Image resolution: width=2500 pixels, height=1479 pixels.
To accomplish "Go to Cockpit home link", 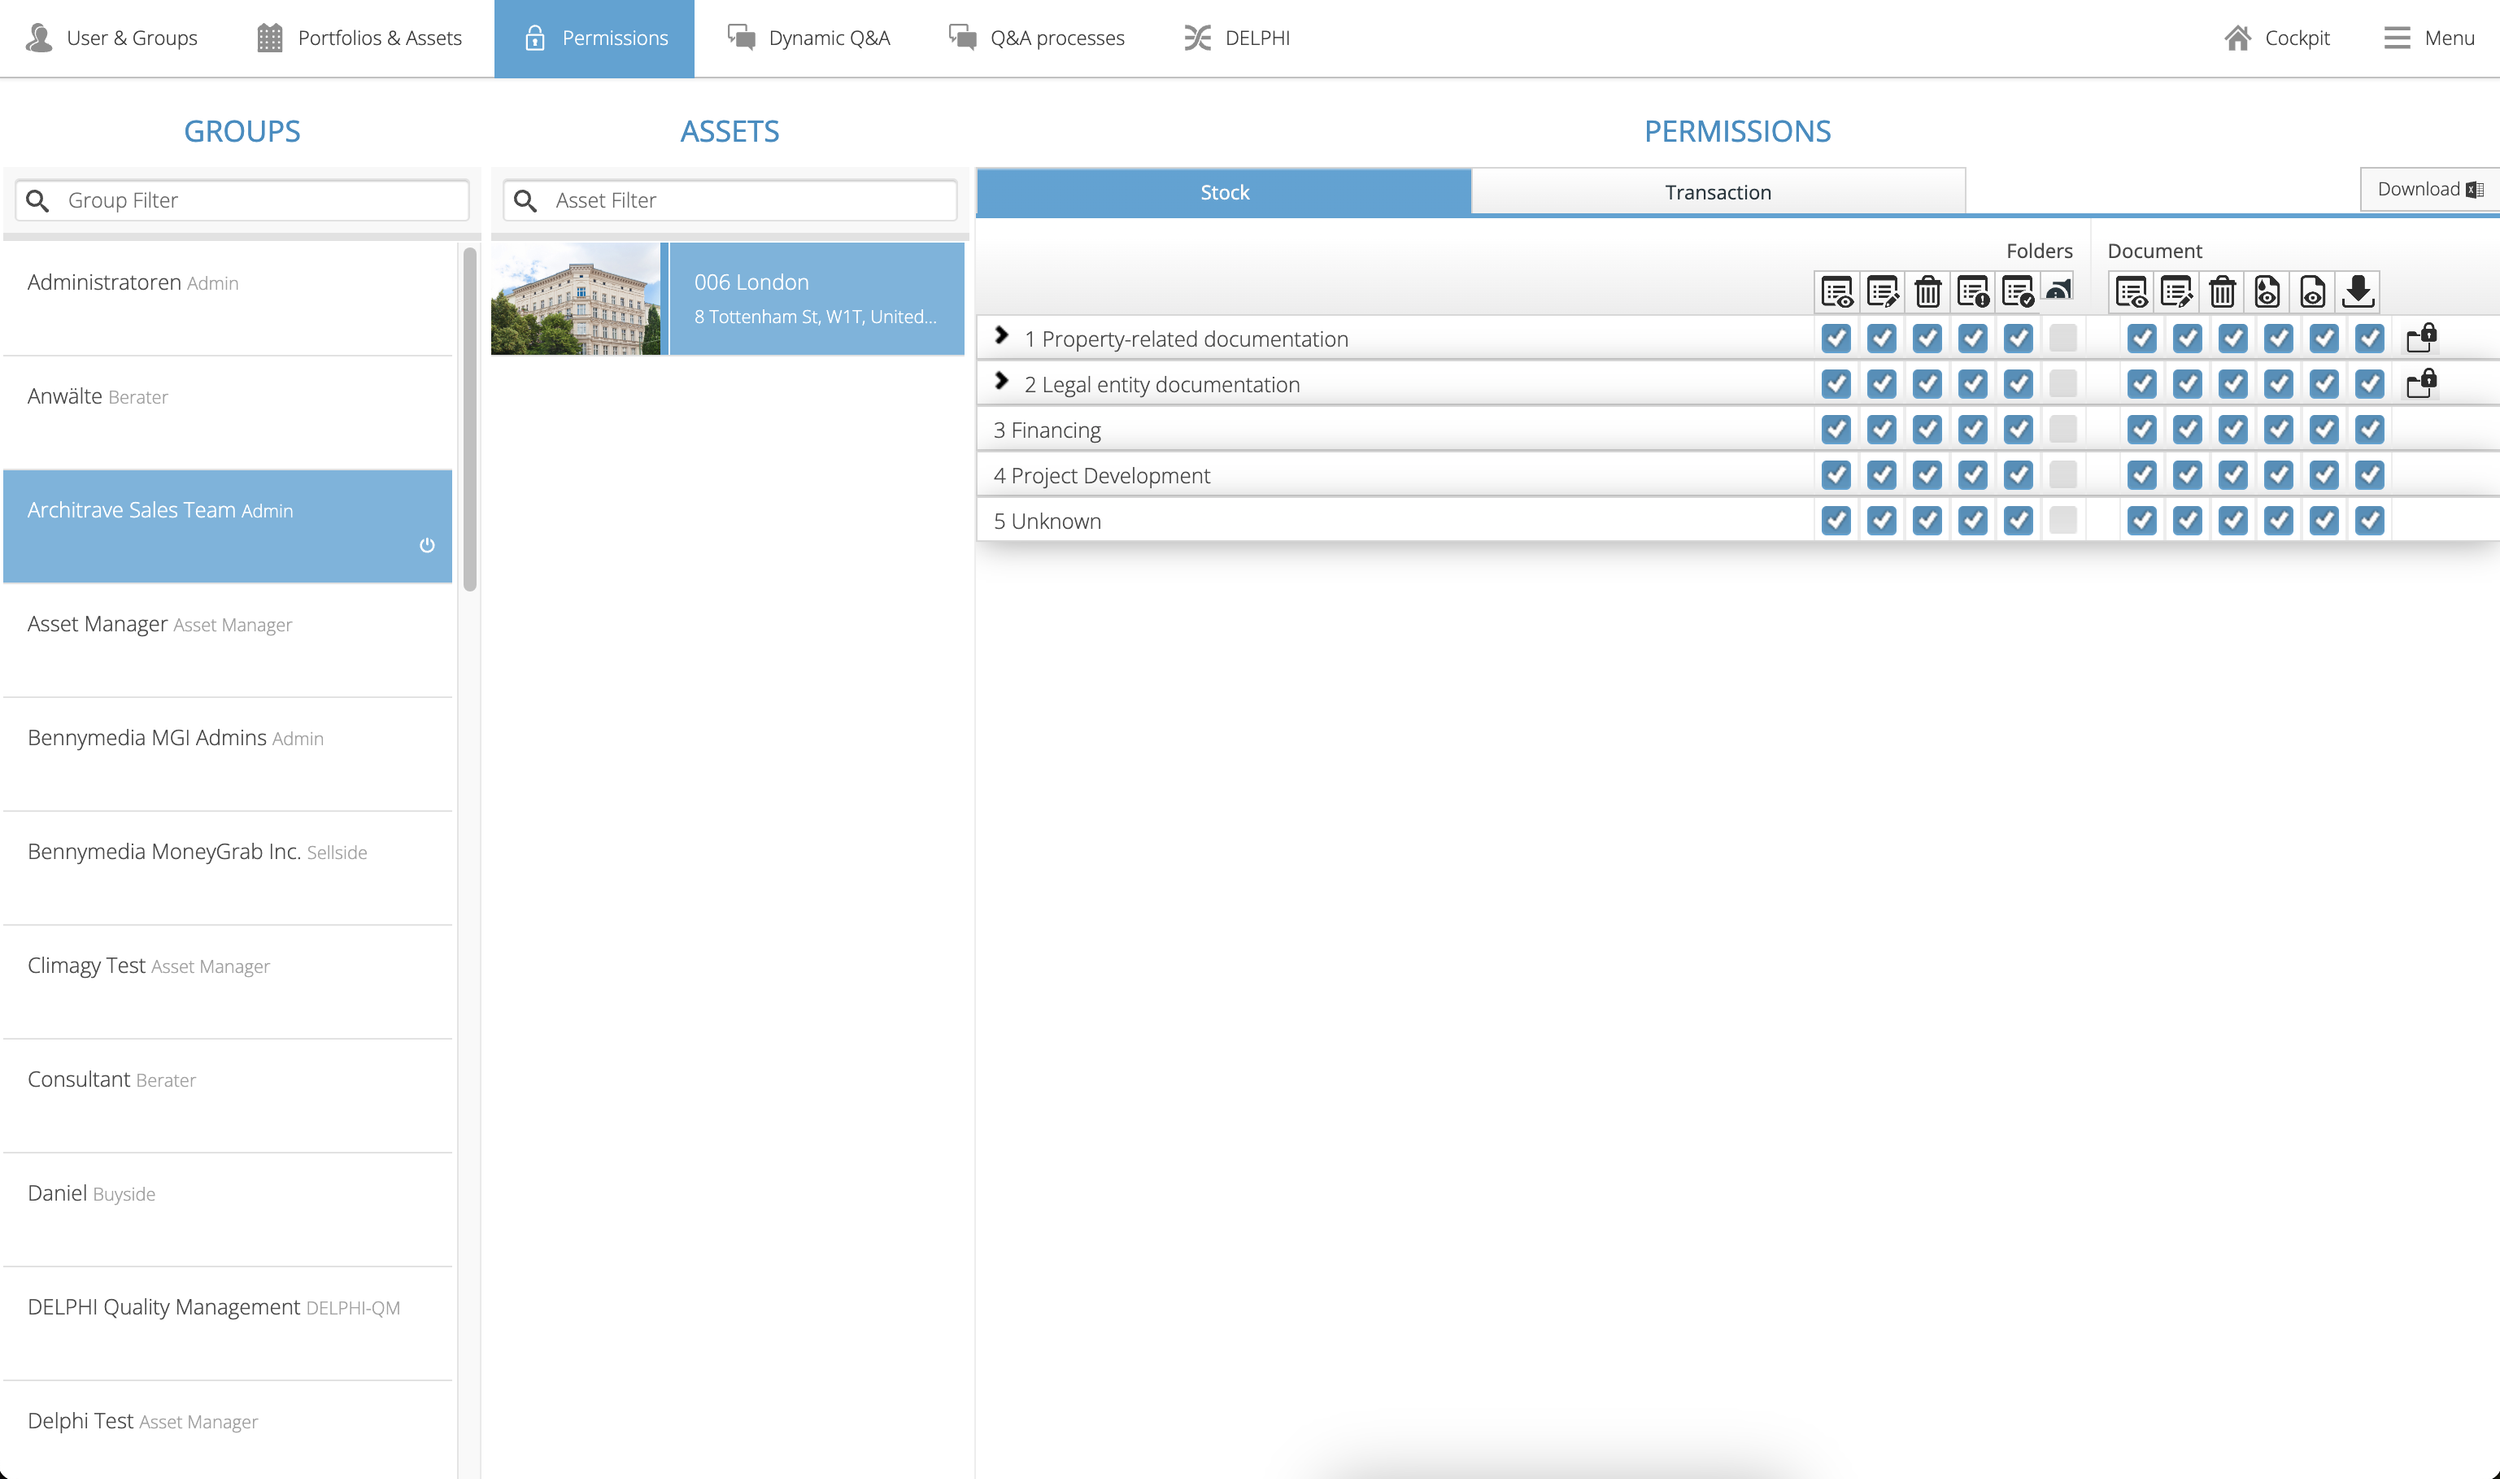I will click(2277, 38).
